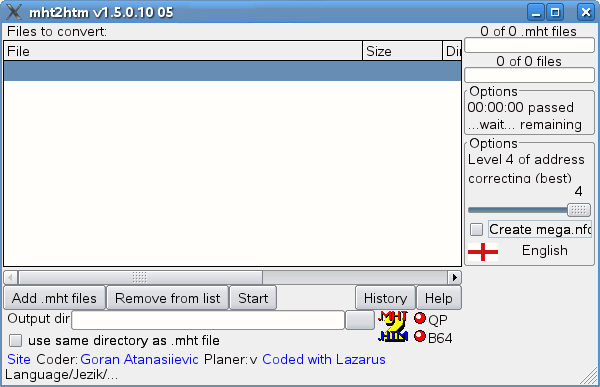This screenshot has height=387, width=600.
Task: Click the .mht files progress bar
Action: [x=529, y=46]
